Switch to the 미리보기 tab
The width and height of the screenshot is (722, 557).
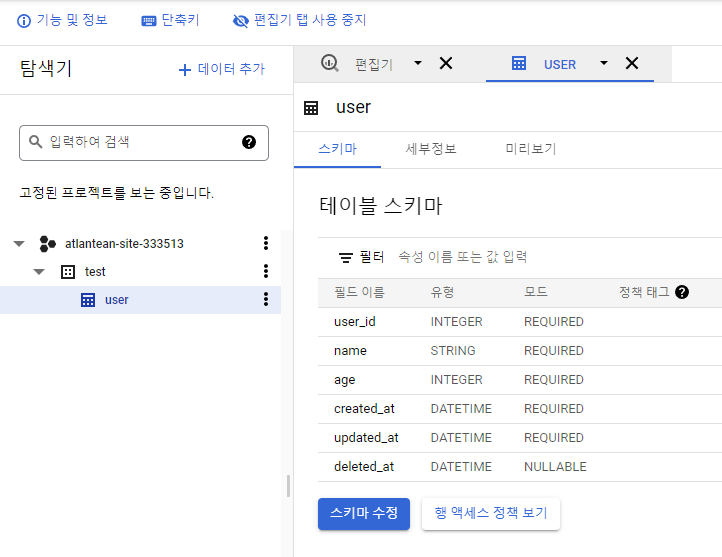coord(531,149)
